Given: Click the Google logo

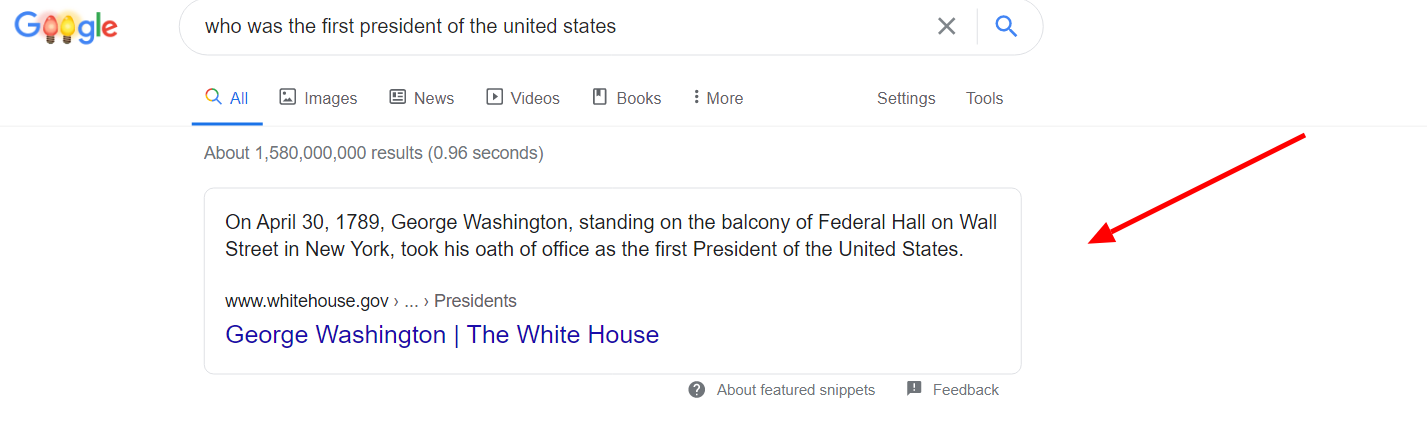Looking at the screenshot, I should pyautogui.click(x=66, y=28).
